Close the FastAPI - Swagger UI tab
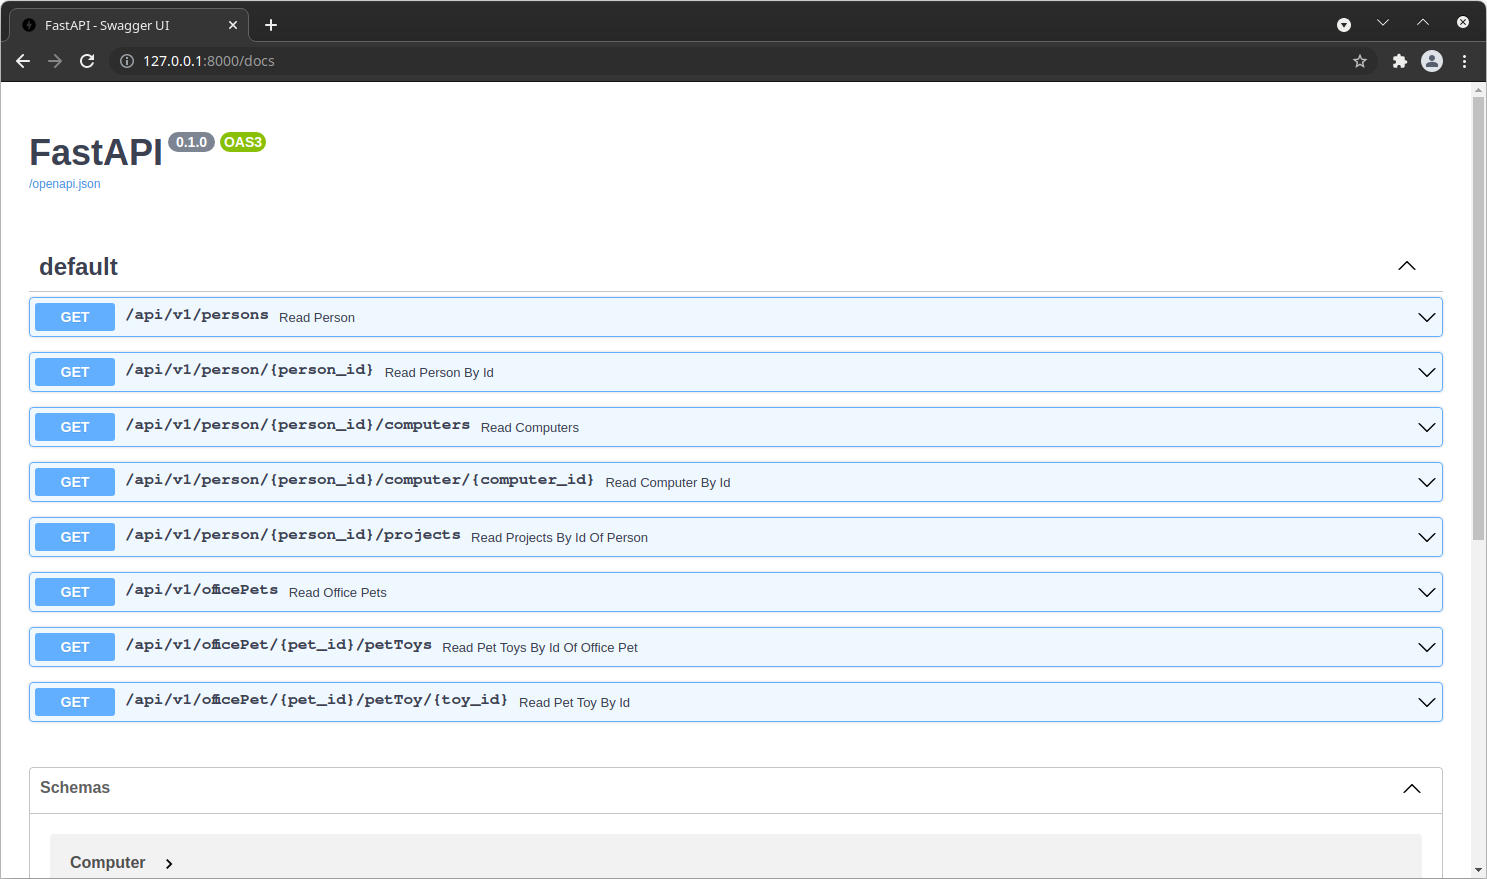This screenshot has width=1487, height=879. pos(233,25)
